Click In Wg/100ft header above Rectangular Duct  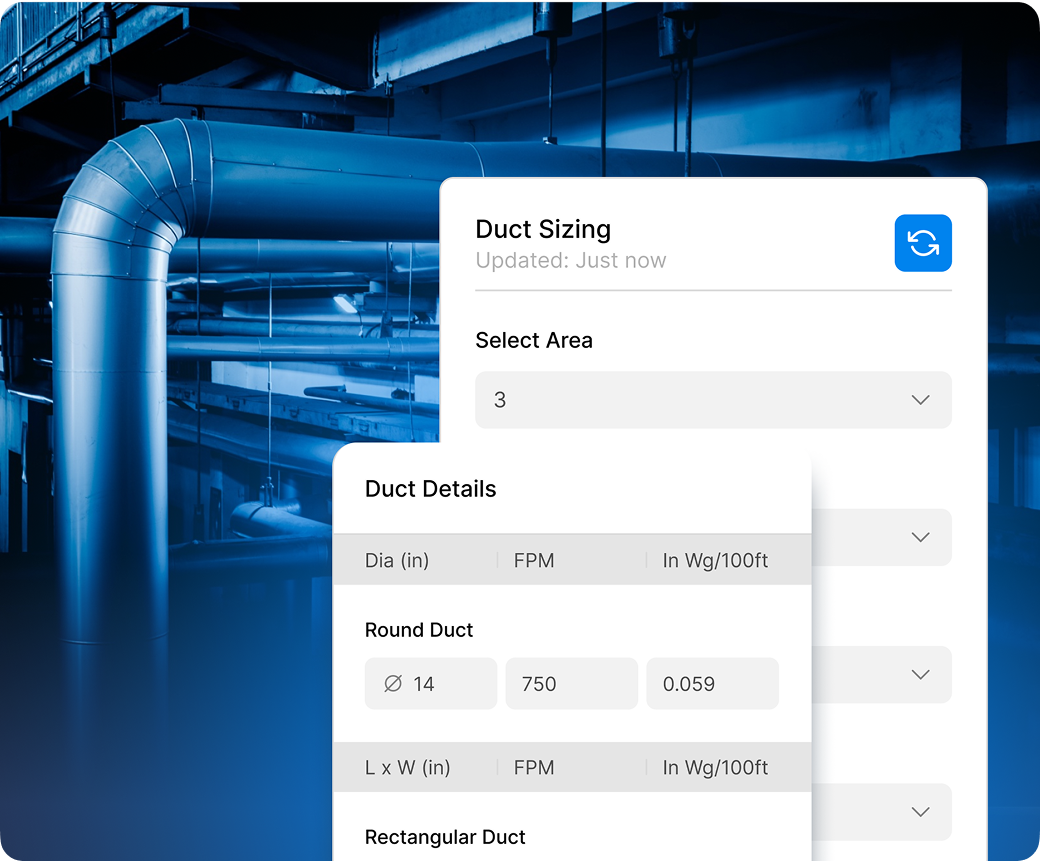tap(715, 768)
